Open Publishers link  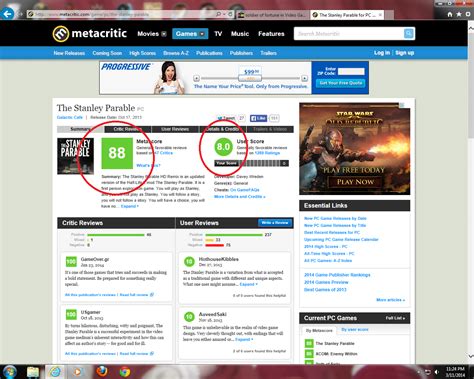pyautogui.click(x=241, y=53)
